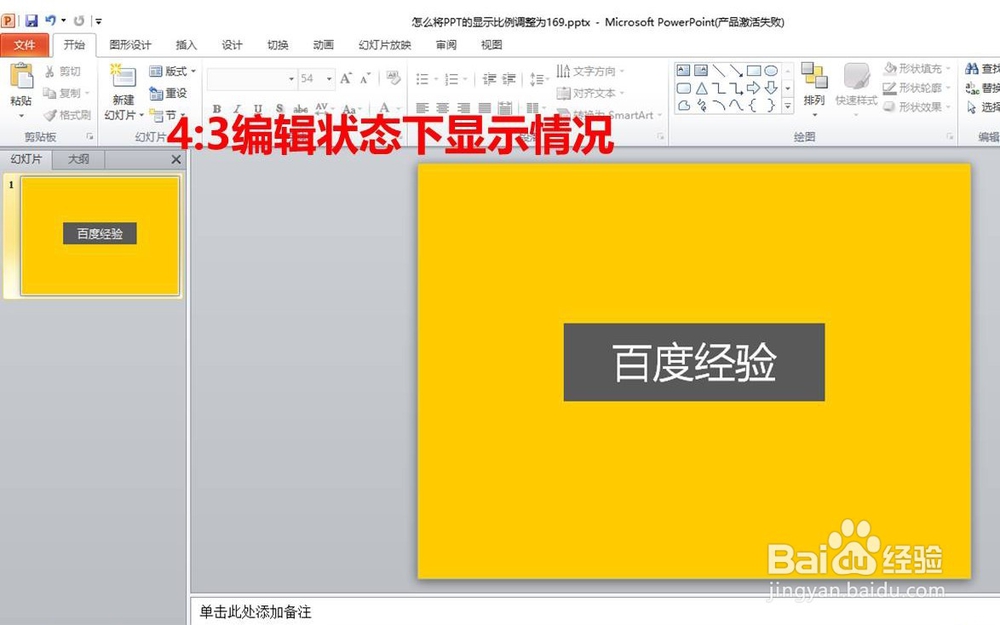
Task: Toggle center text alignment
Action: pyautogui.click(x=443, y=108)
